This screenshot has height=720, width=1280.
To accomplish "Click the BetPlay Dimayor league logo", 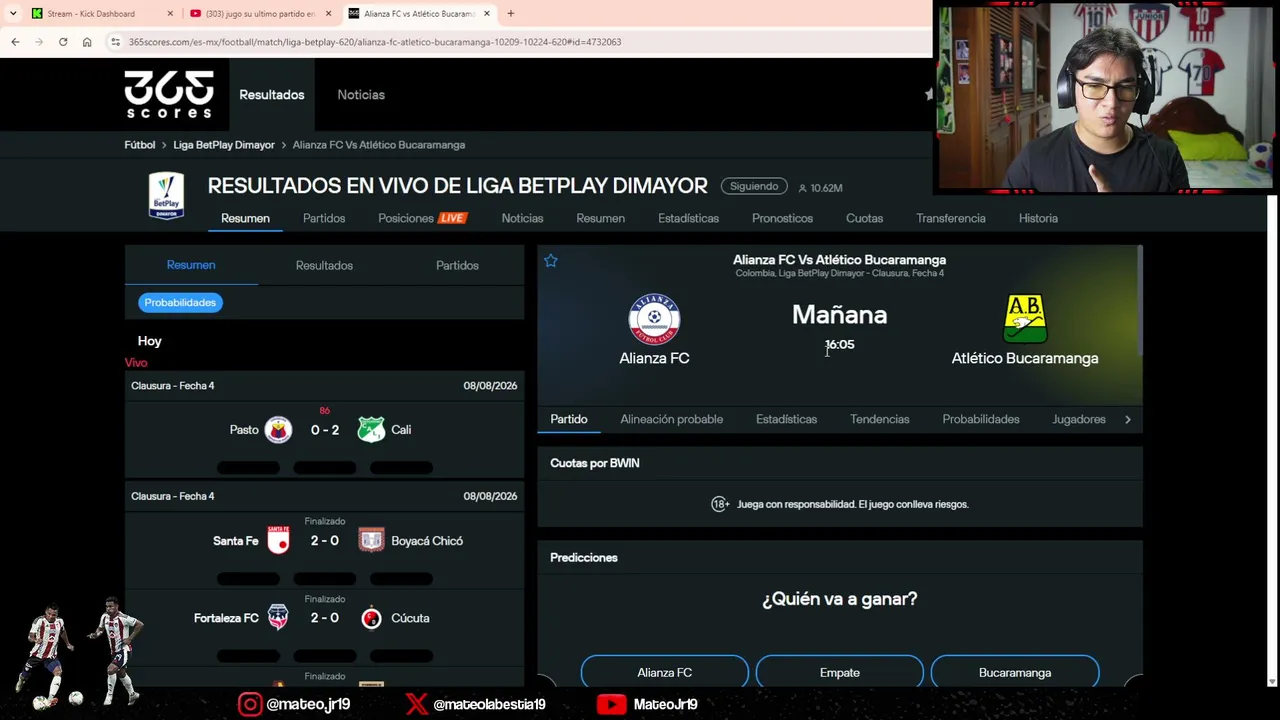I will pyautogui.click(x=166, y=195).
